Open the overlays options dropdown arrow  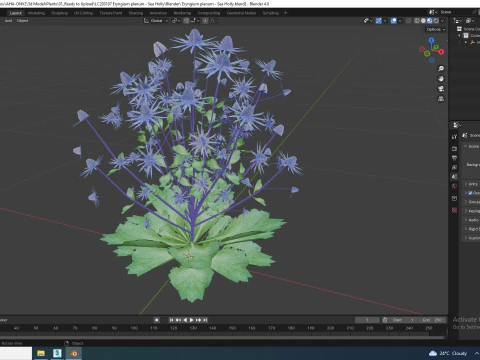[x=400, y=21]
